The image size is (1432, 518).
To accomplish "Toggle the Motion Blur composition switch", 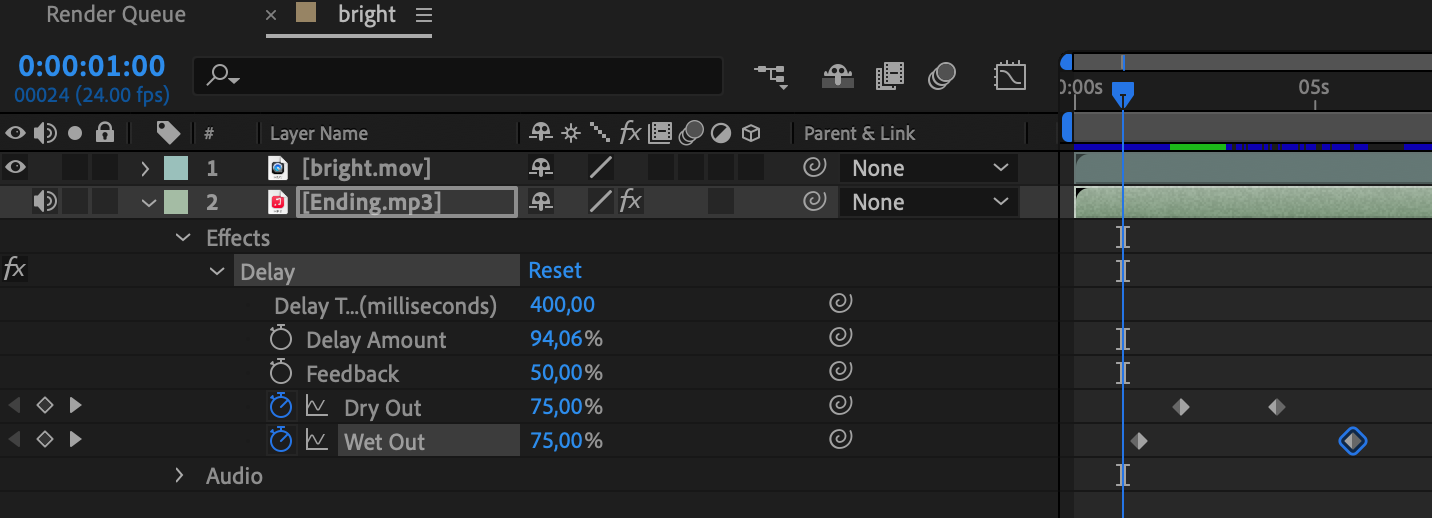I will (942, 76).
